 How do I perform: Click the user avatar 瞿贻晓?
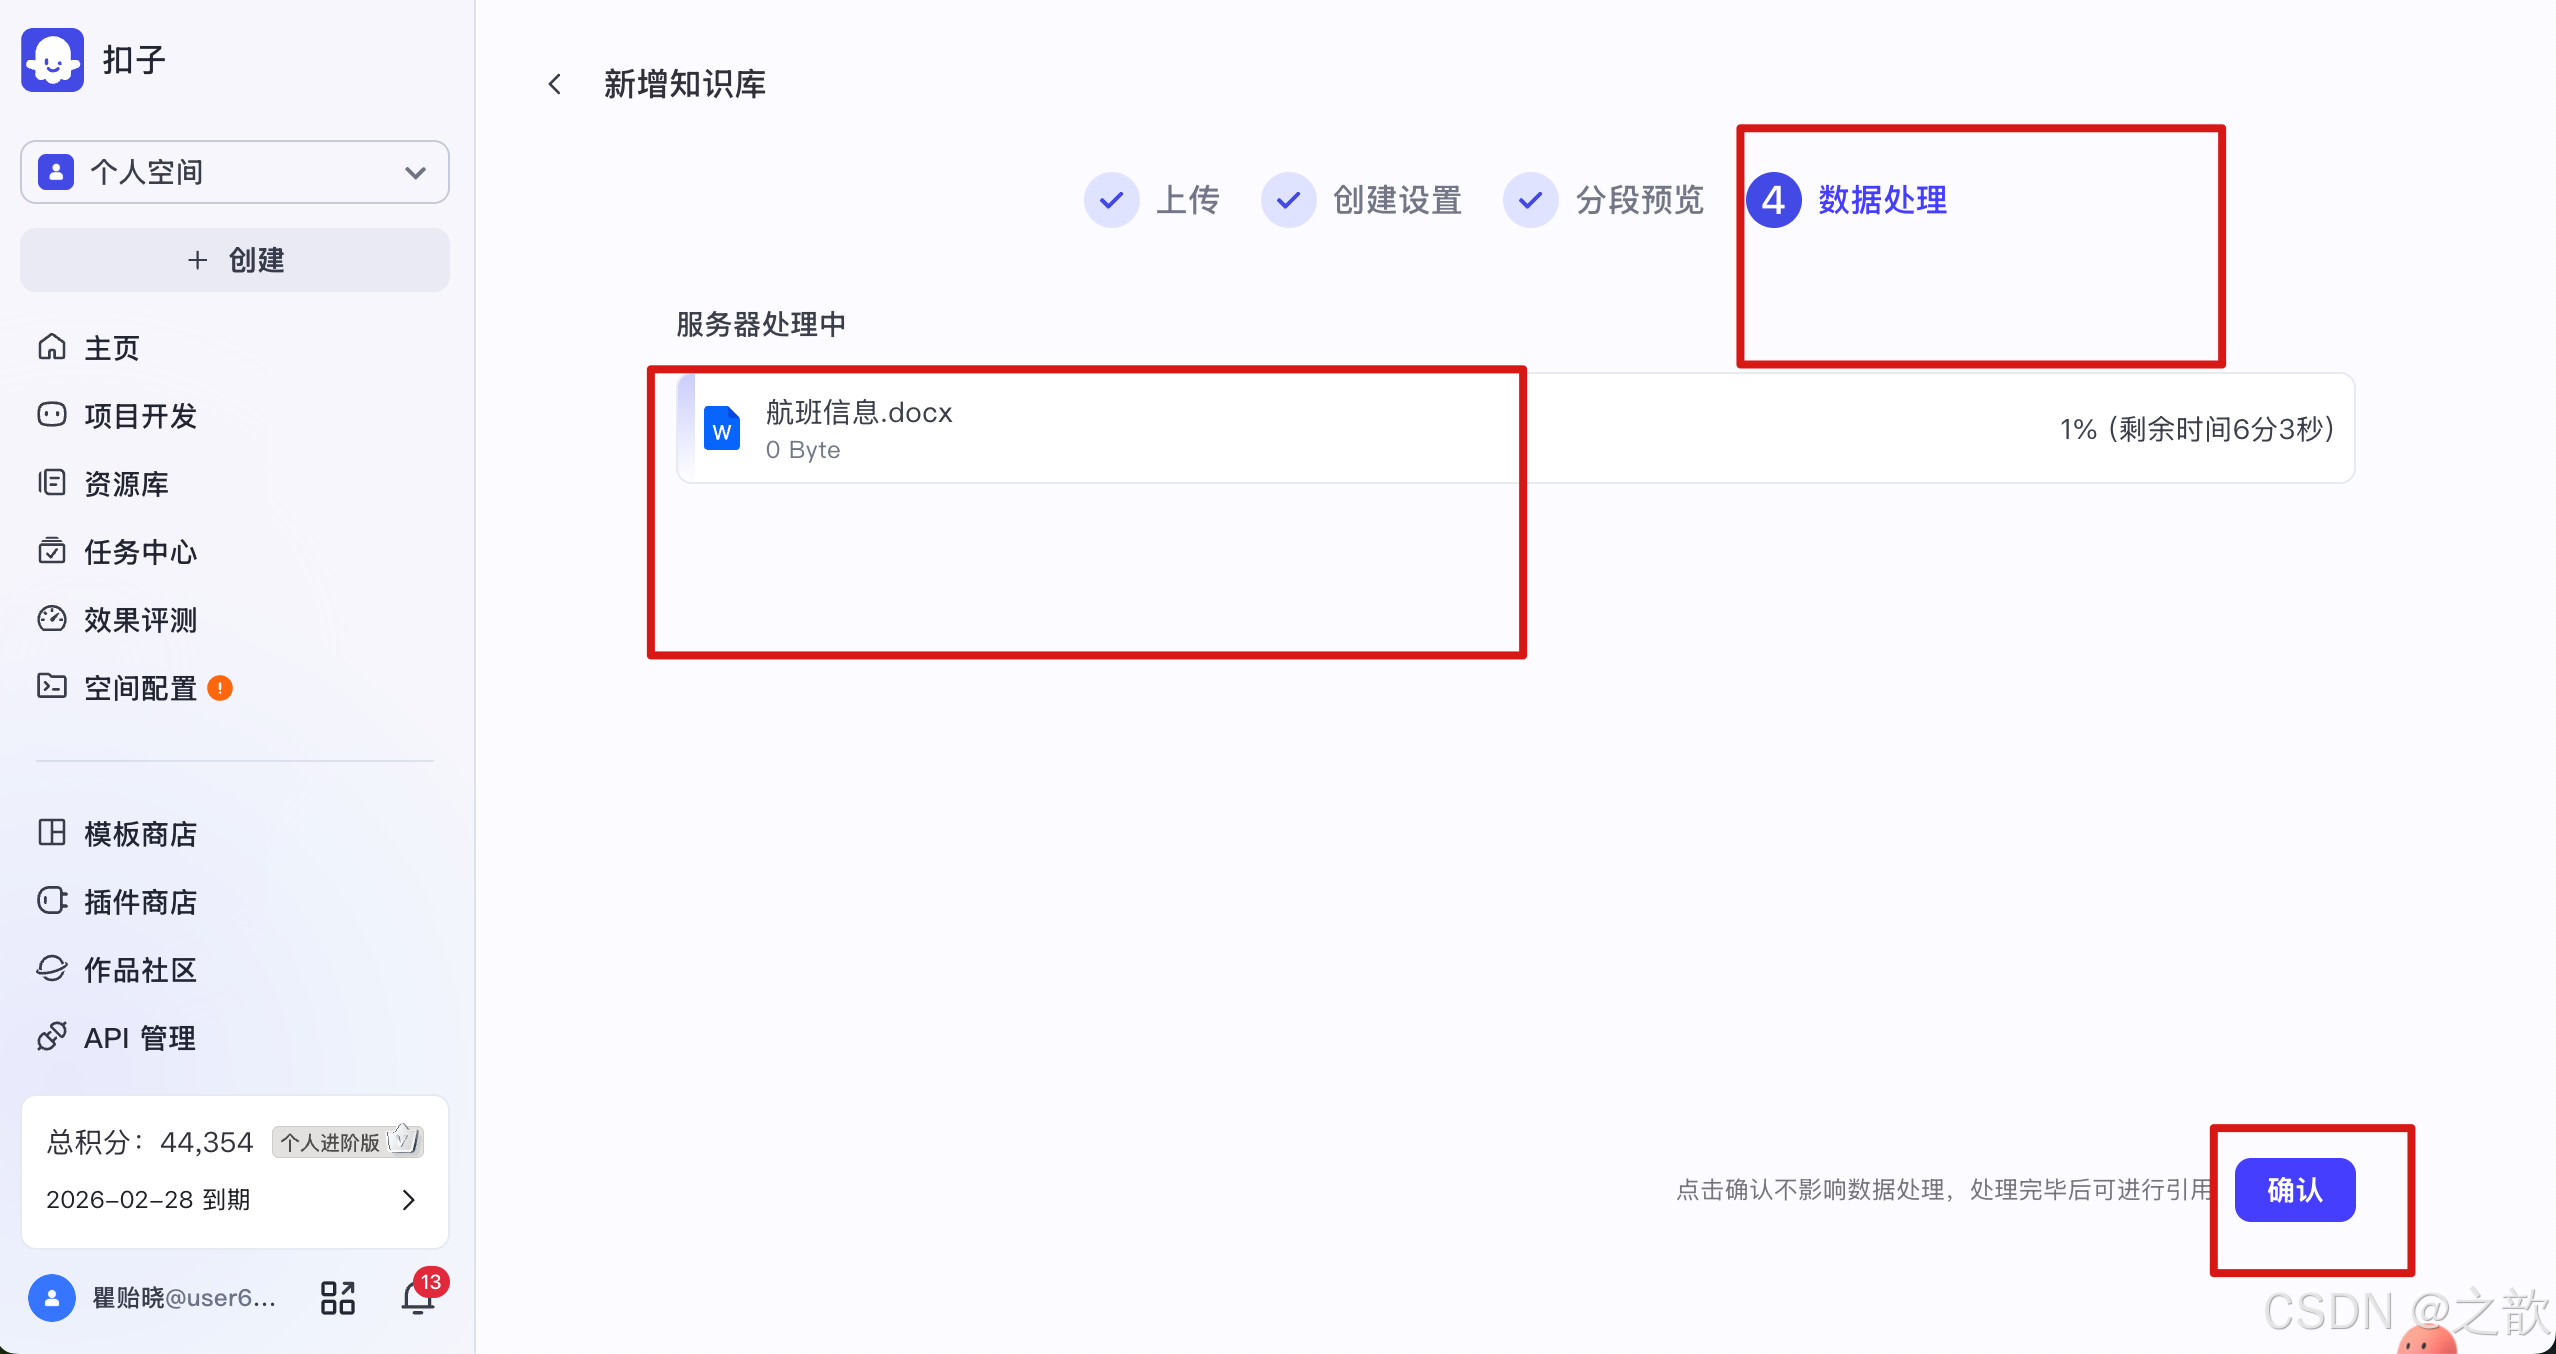(52, 1296)
